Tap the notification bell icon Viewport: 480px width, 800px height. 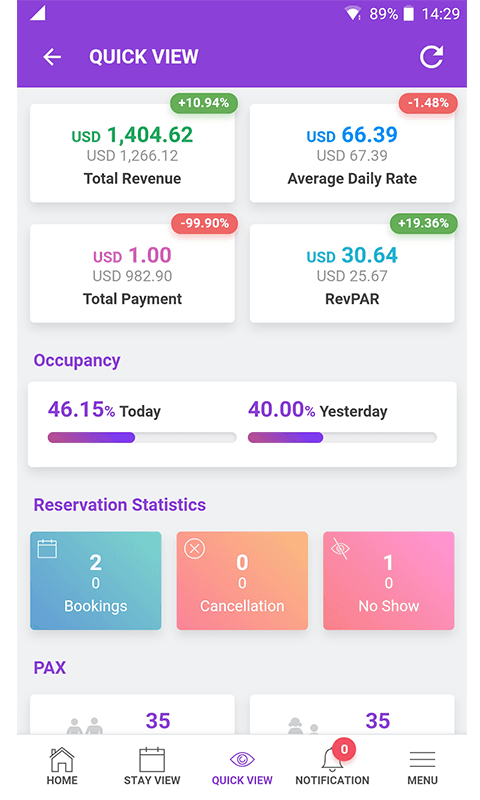click(332, 761)
